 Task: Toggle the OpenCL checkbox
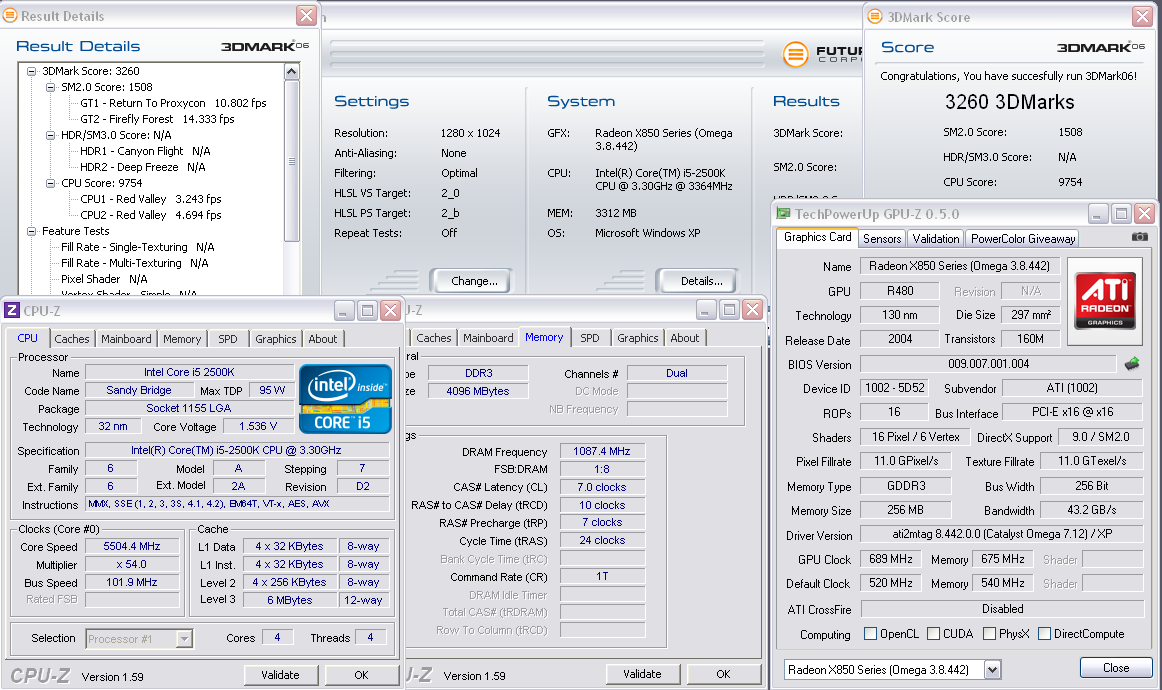871,634
